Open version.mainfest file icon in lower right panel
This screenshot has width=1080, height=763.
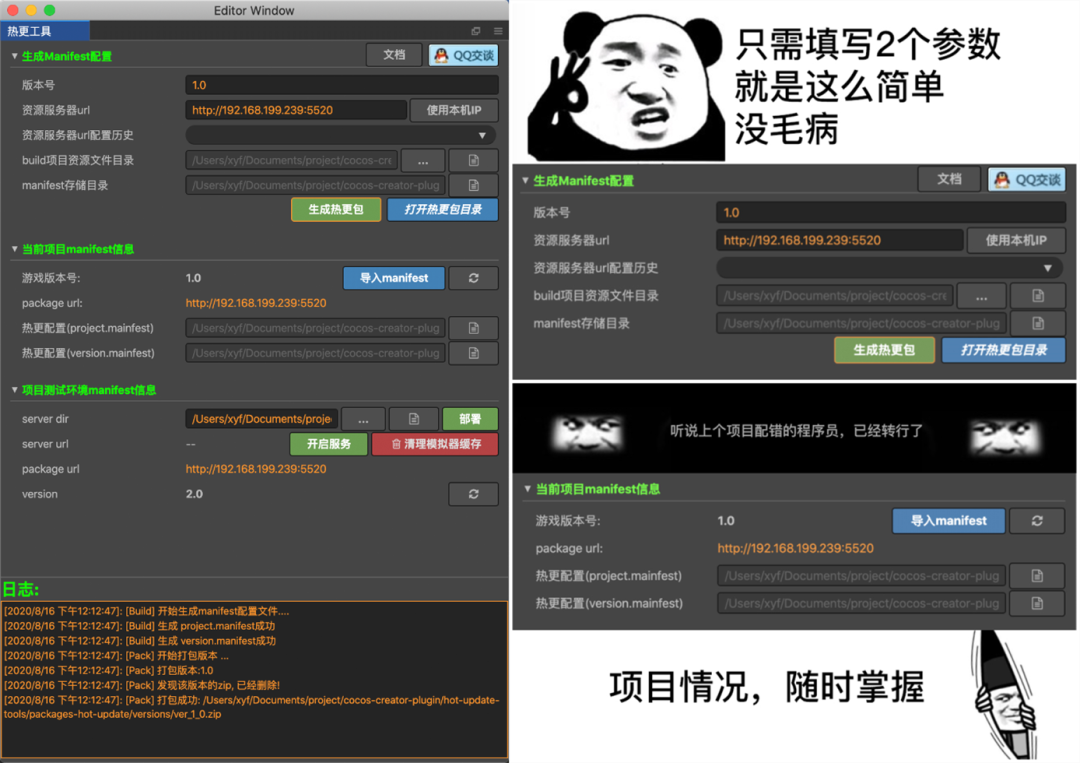pos(1037,603)
